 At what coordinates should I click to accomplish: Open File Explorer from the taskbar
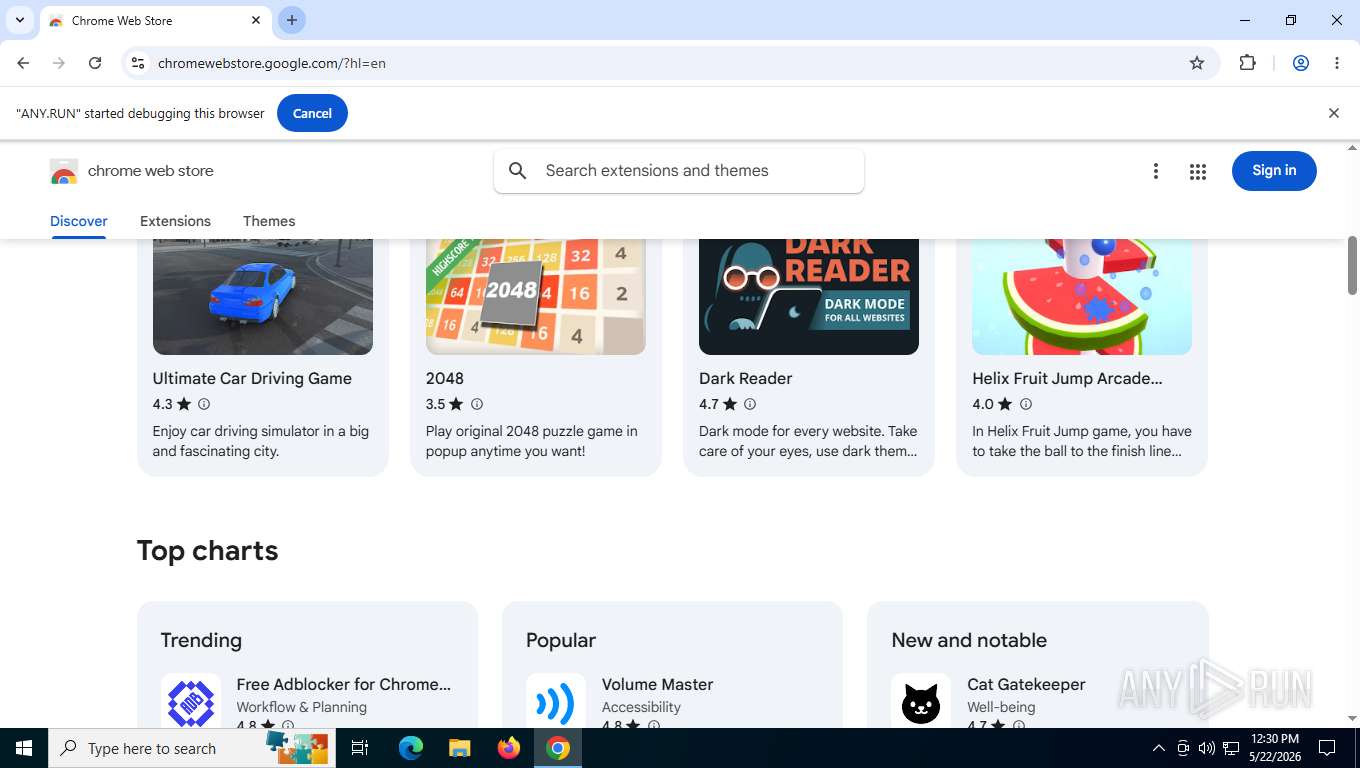(x=459, y=748)
